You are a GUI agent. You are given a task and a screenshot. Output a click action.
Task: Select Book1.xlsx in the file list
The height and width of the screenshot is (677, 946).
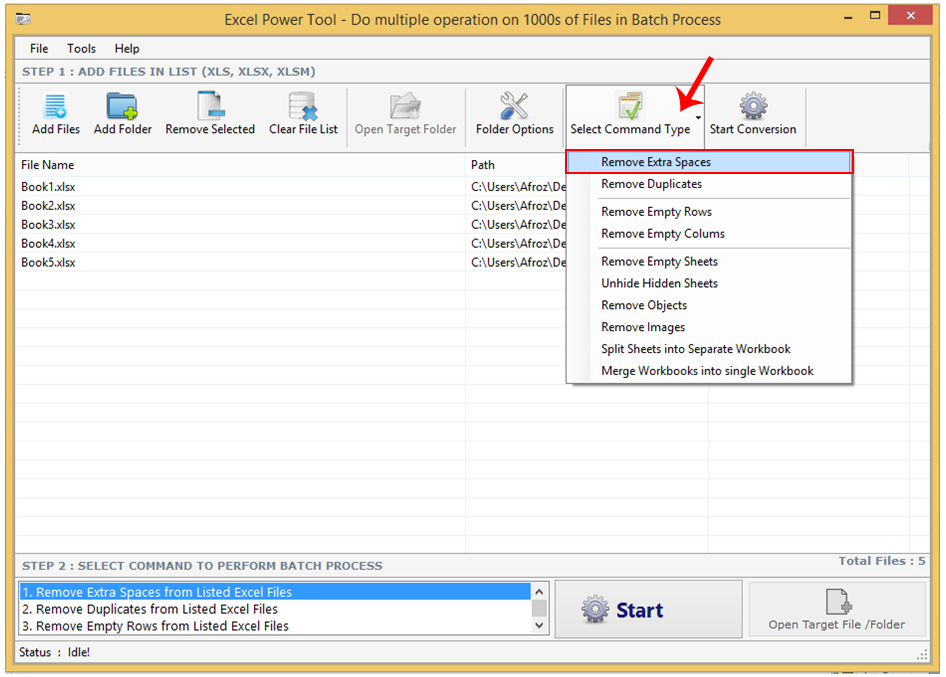pyautogui.click(x=48, y=187)
